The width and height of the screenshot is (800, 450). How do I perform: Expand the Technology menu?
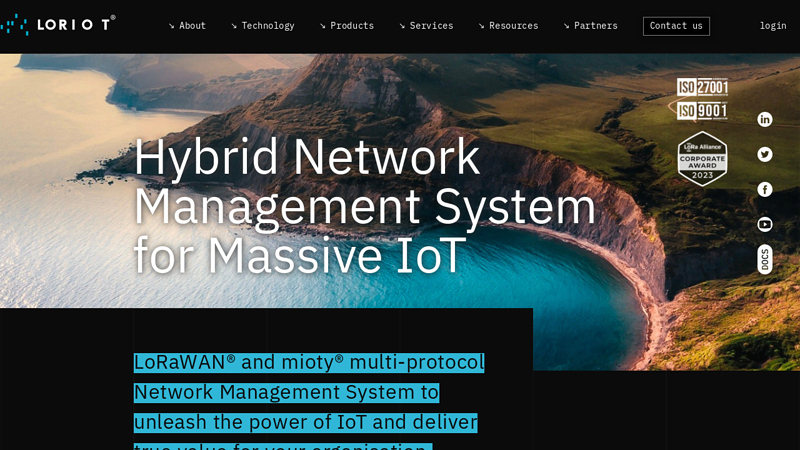click(263, 26)
